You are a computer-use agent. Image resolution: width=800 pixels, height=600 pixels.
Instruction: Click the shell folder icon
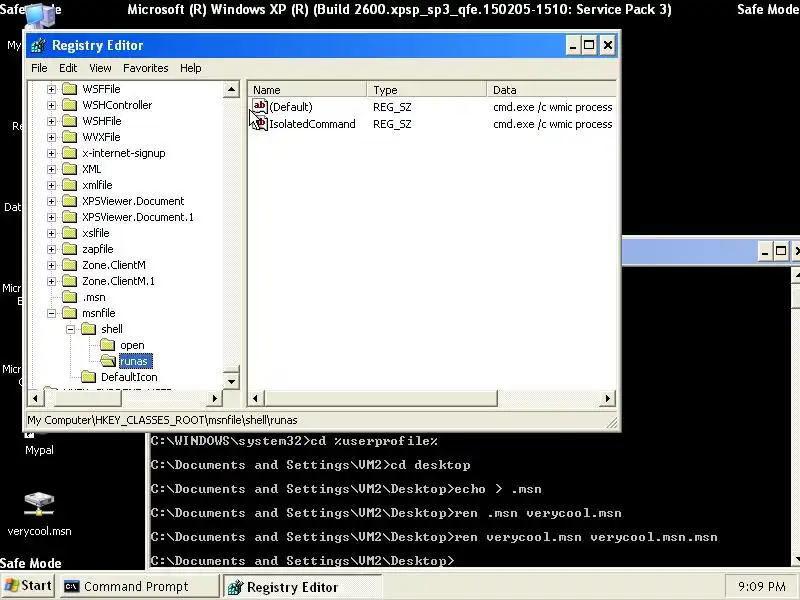point(88,329)
